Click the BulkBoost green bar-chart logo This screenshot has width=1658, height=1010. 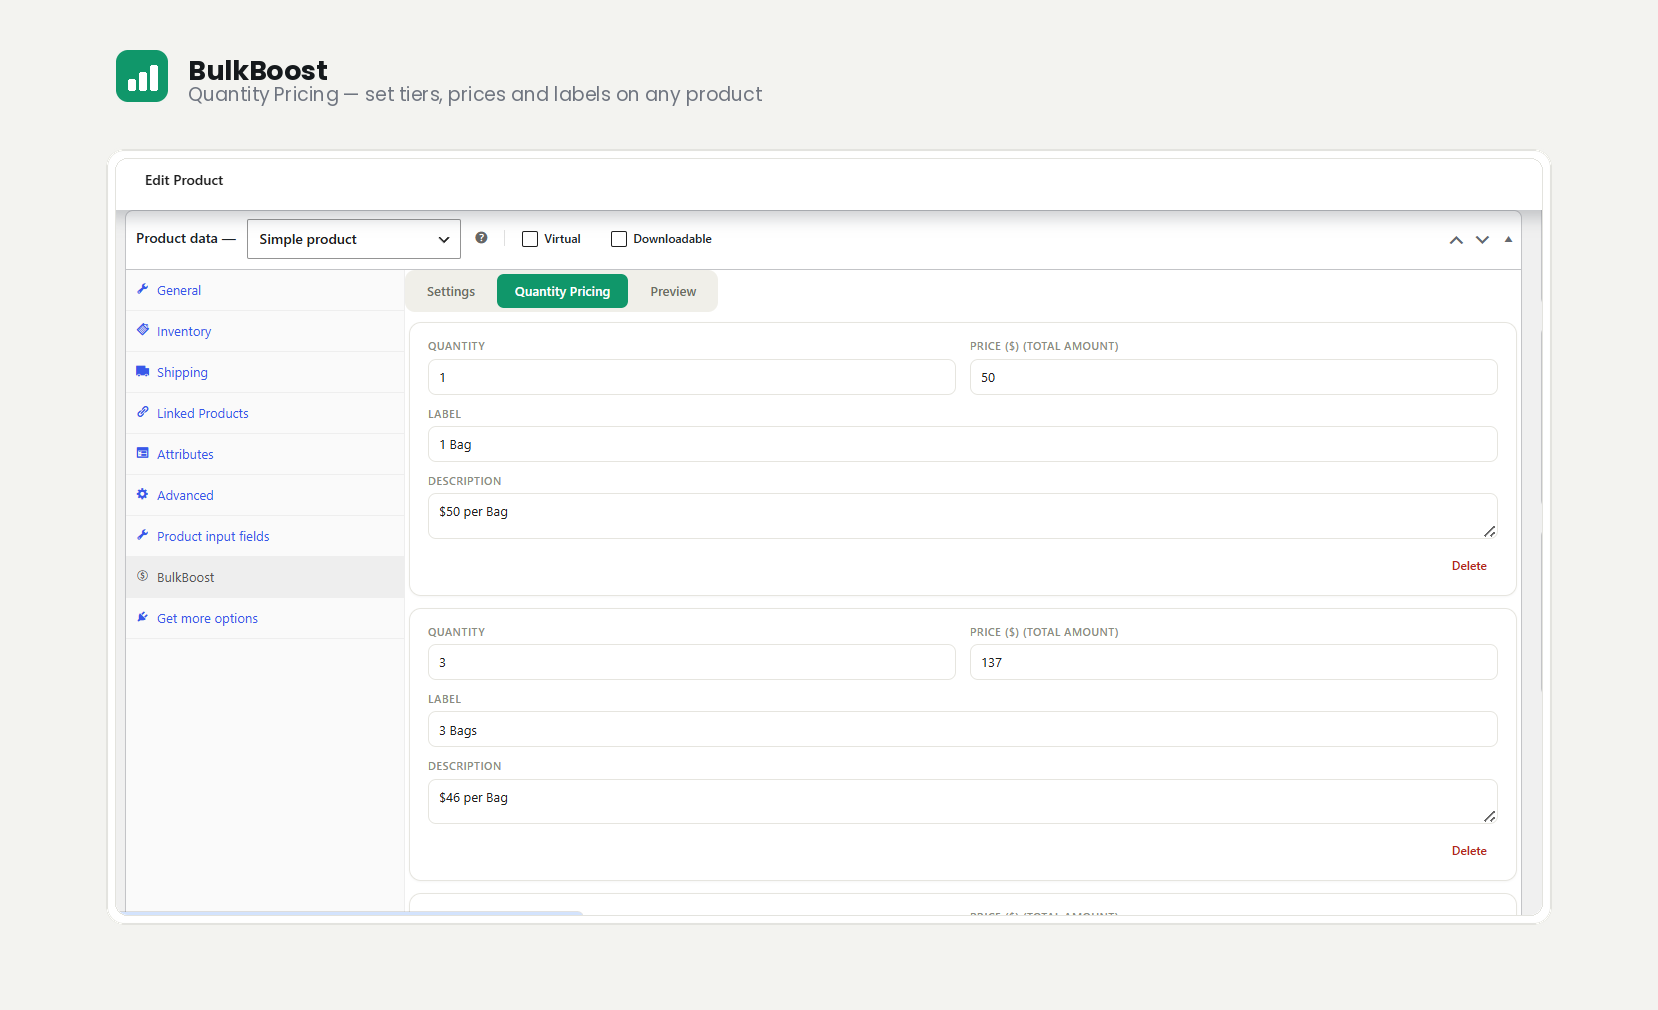142,76
